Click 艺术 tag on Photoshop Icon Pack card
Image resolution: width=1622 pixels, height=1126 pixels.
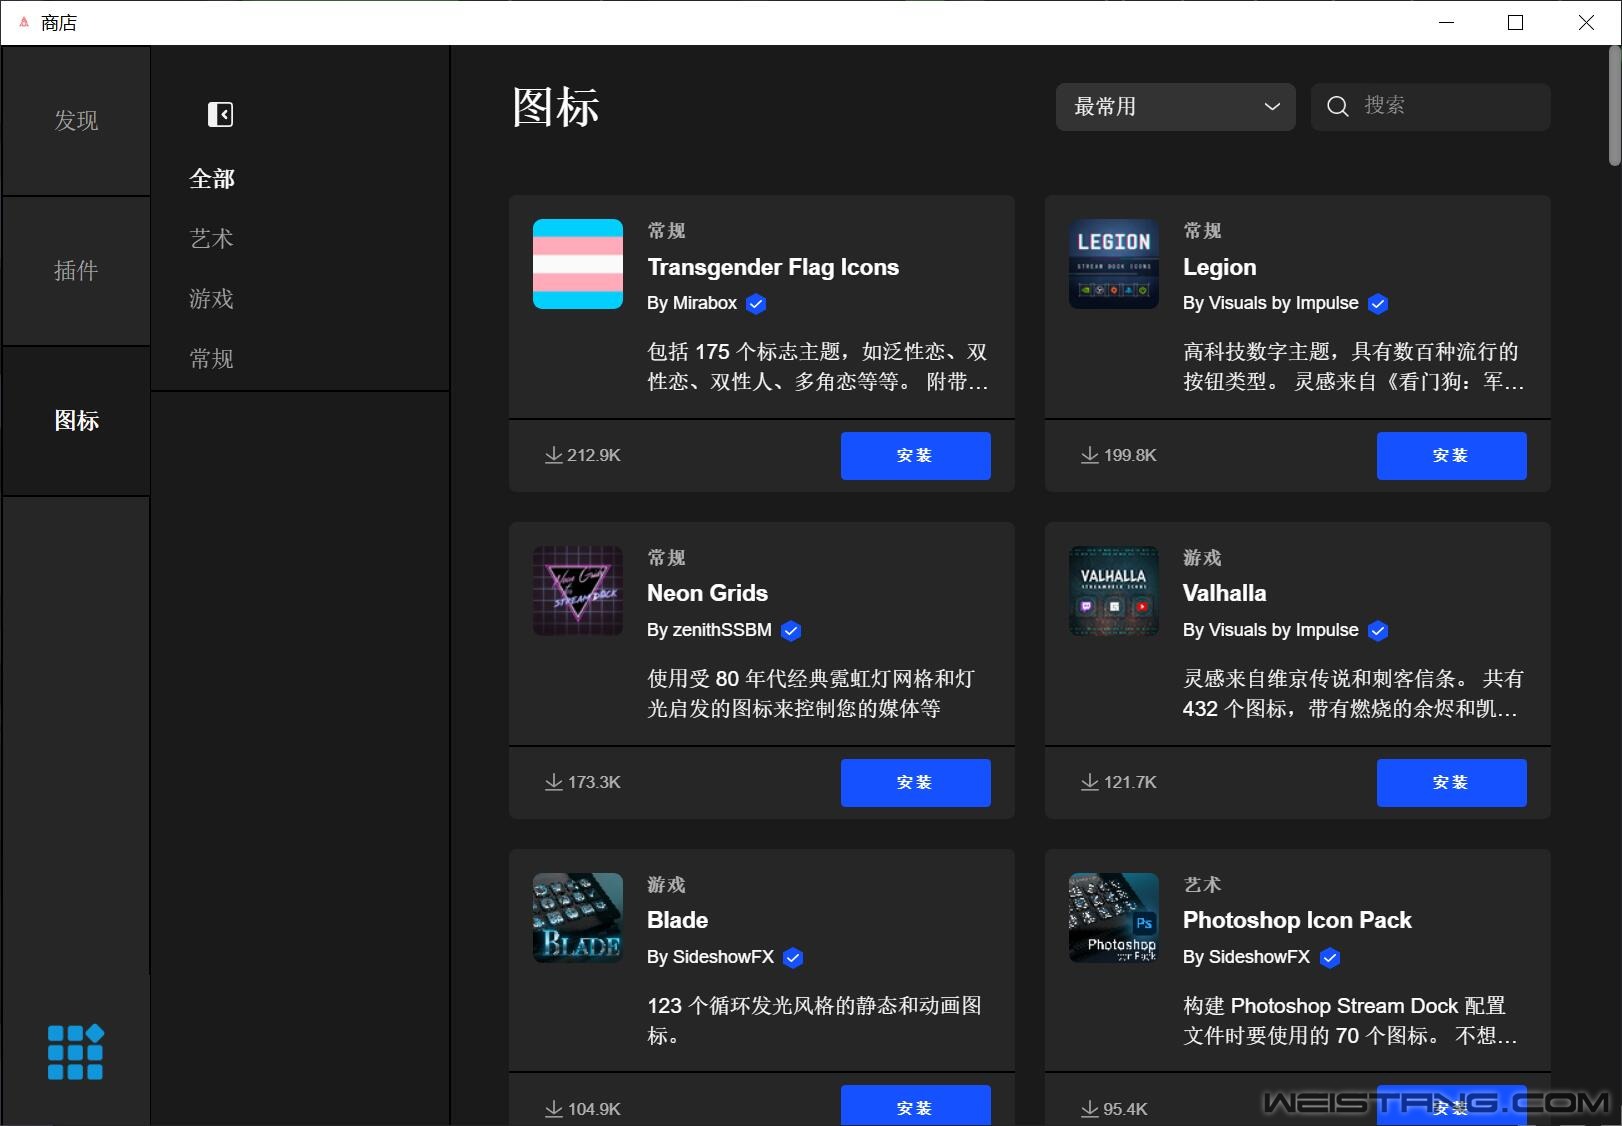pyautogui.click(x=1202, y=885)
